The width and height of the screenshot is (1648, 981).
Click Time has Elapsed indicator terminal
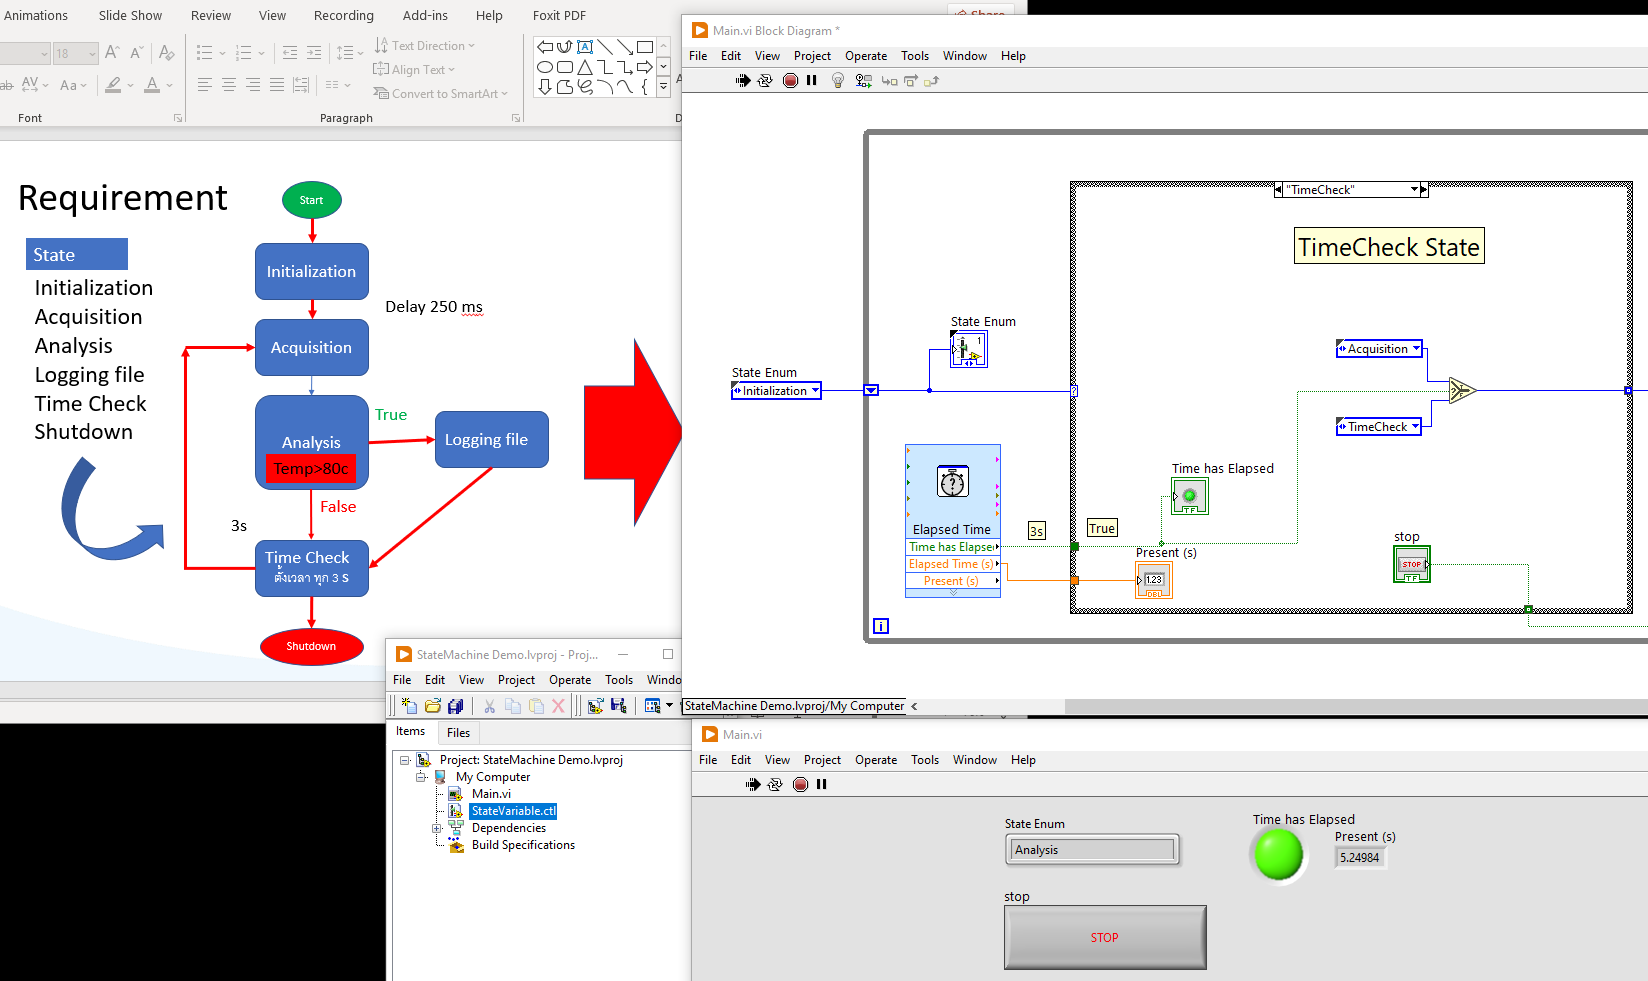click(x=1190, y=496)
